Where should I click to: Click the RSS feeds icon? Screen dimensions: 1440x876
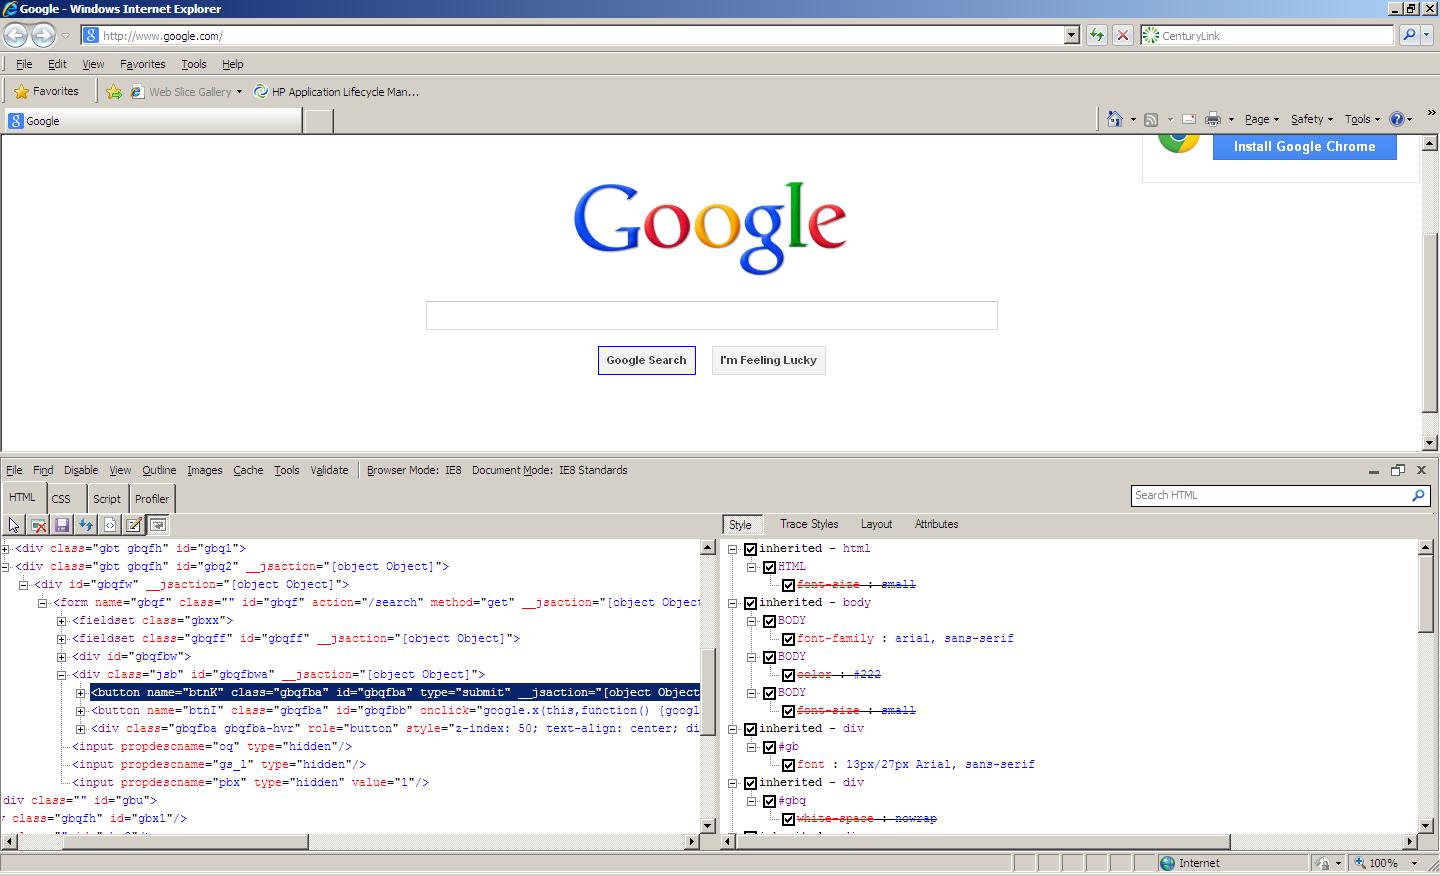tap(1151, 119)
